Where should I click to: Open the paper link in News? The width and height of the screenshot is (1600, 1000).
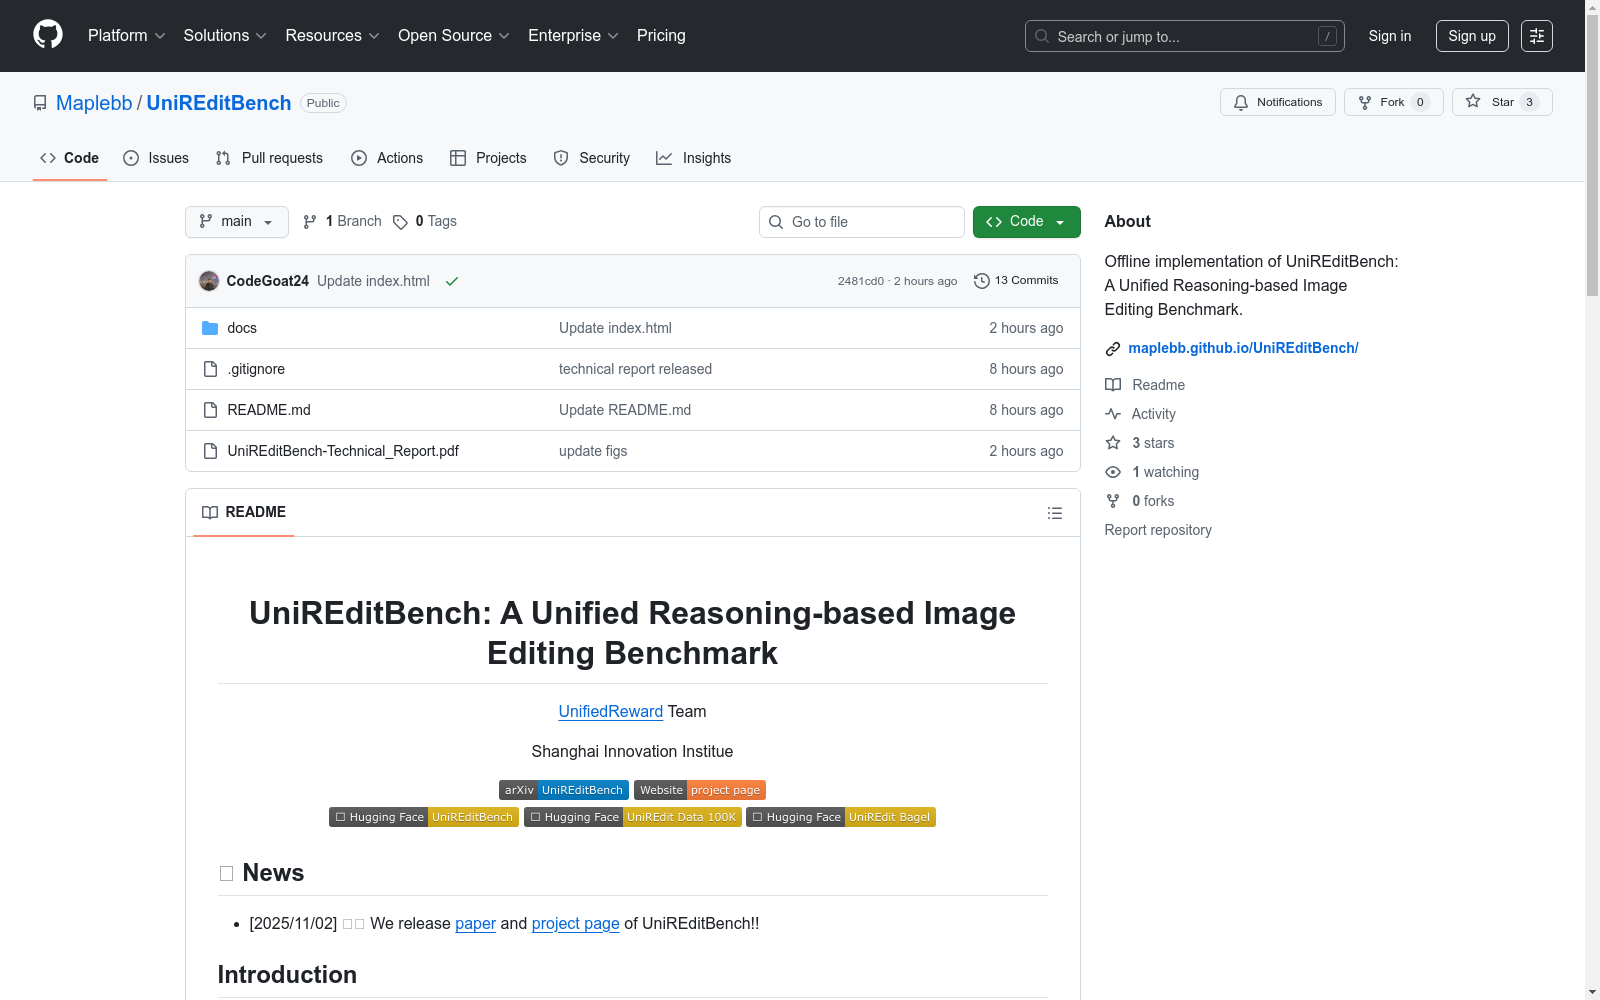click(x=475, y=923)
